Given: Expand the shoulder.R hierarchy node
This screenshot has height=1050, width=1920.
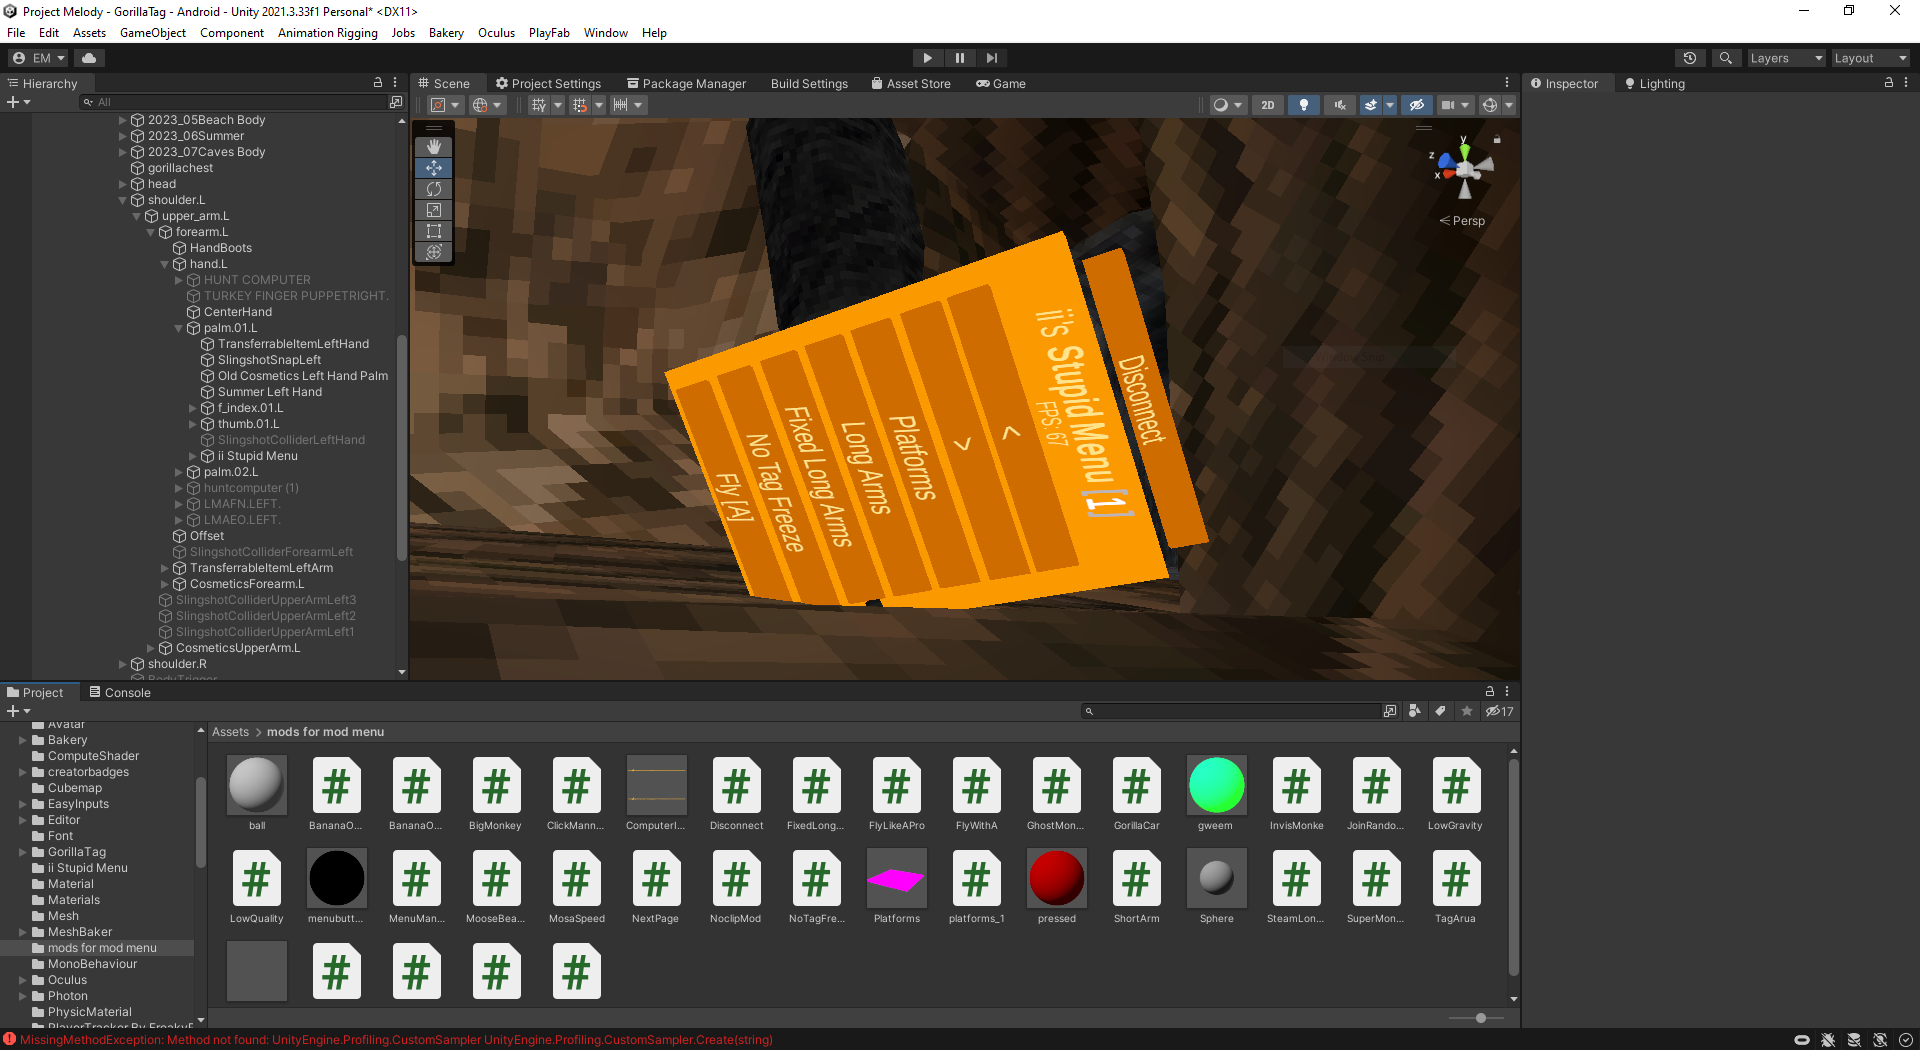Looking at the screenshot, I should (123, 664).
